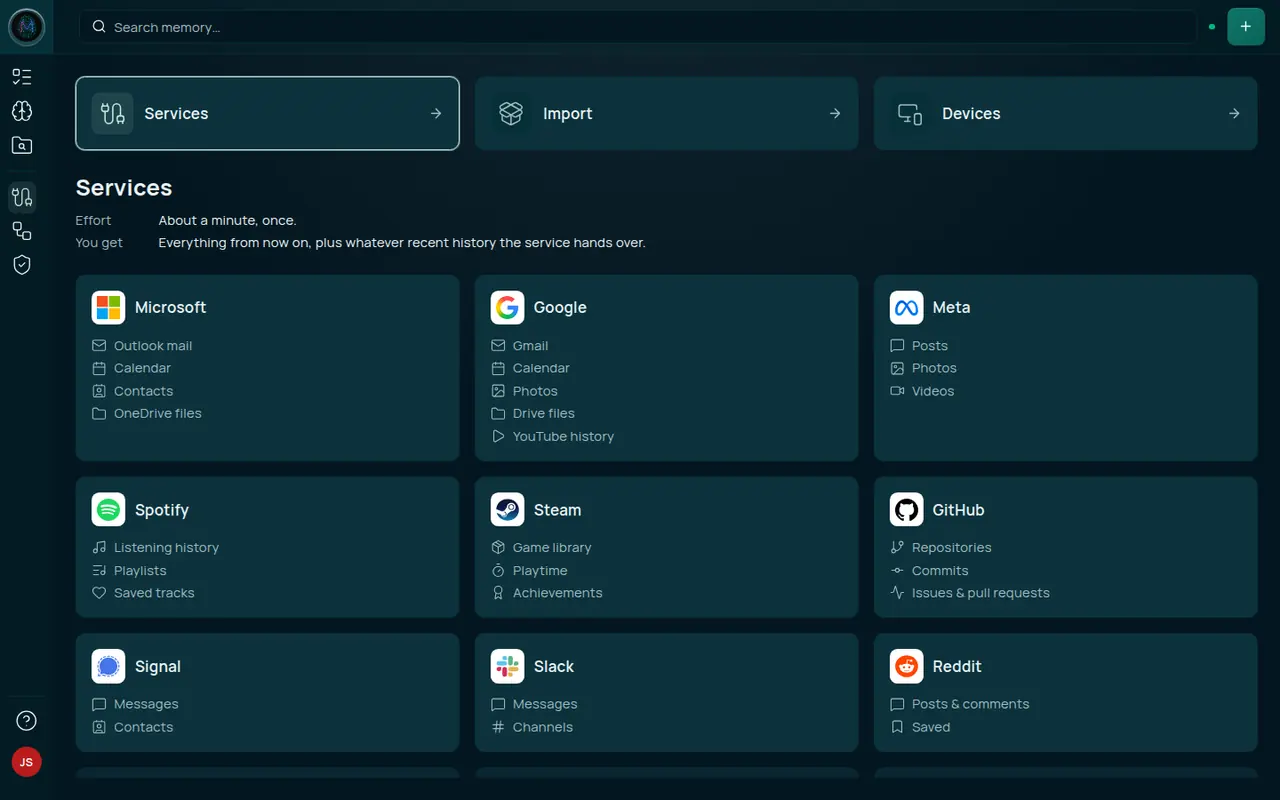The image size is (1280, 800).
Task: Click "Videos" under Meta
Action: (933, 391)
